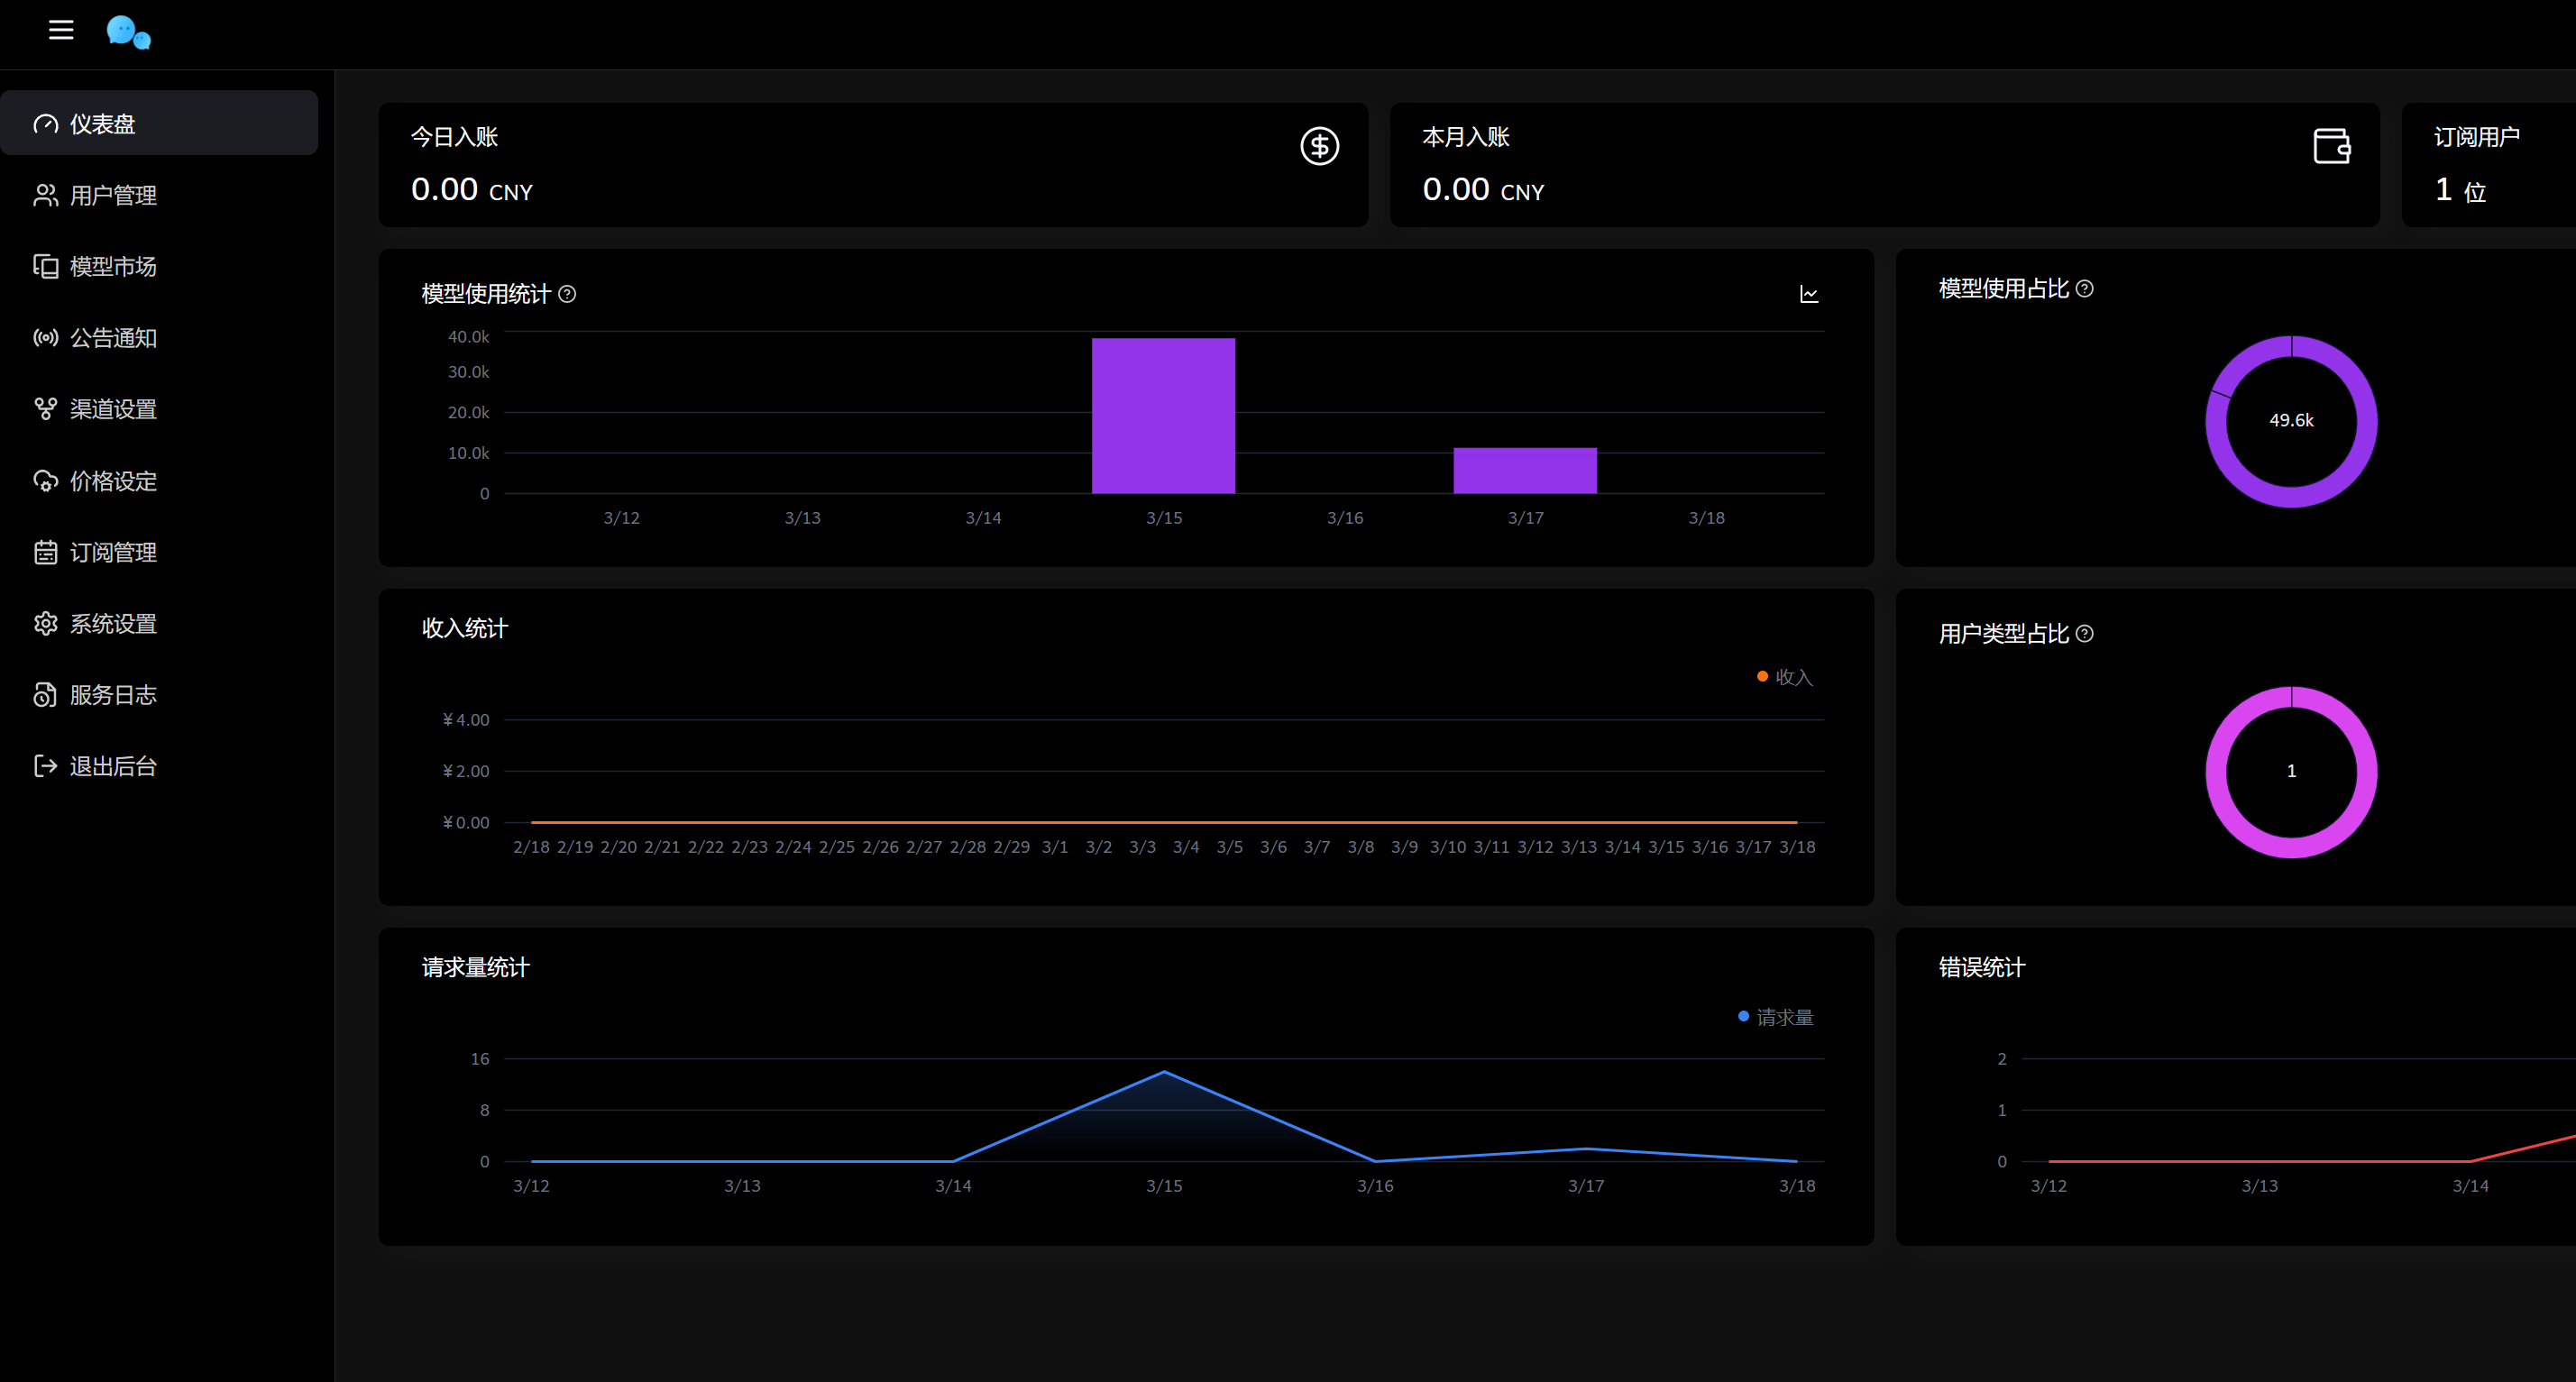Click the calendar icon beside 订阅管理
Screen dimensions: 2576x1382
point(46,552)
